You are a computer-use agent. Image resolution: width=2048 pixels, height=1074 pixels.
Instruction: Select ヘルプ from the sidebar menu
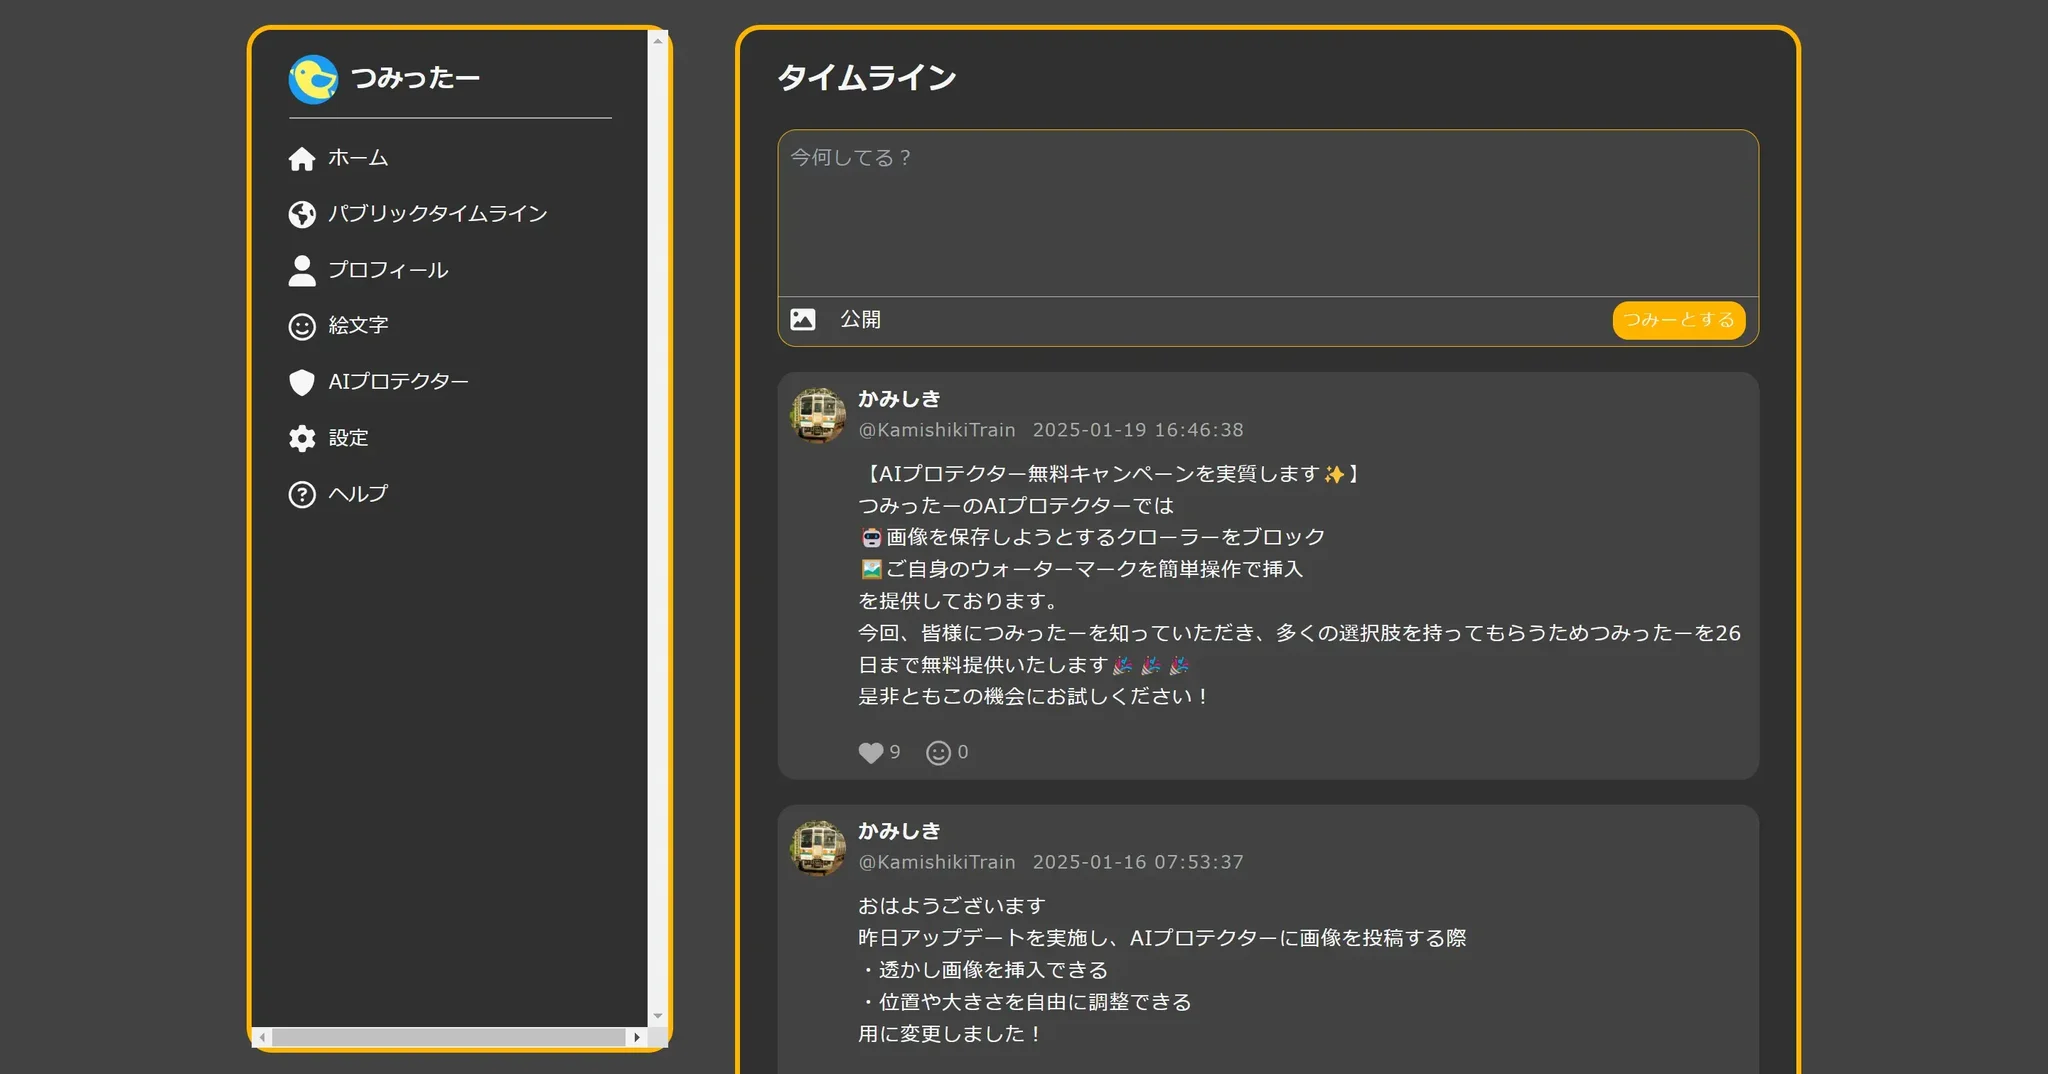[355, 493]
